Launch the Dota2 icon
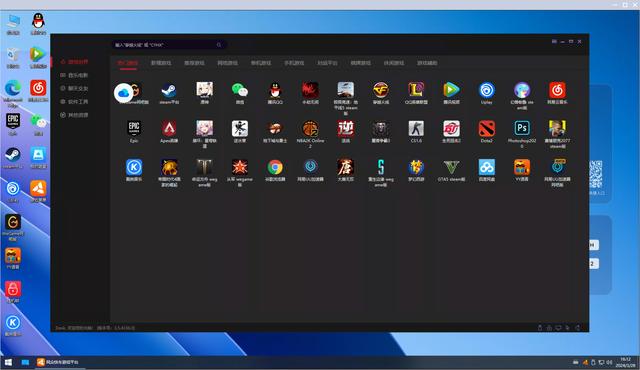The height and width of the screenshot is (370, 640). 487,129
